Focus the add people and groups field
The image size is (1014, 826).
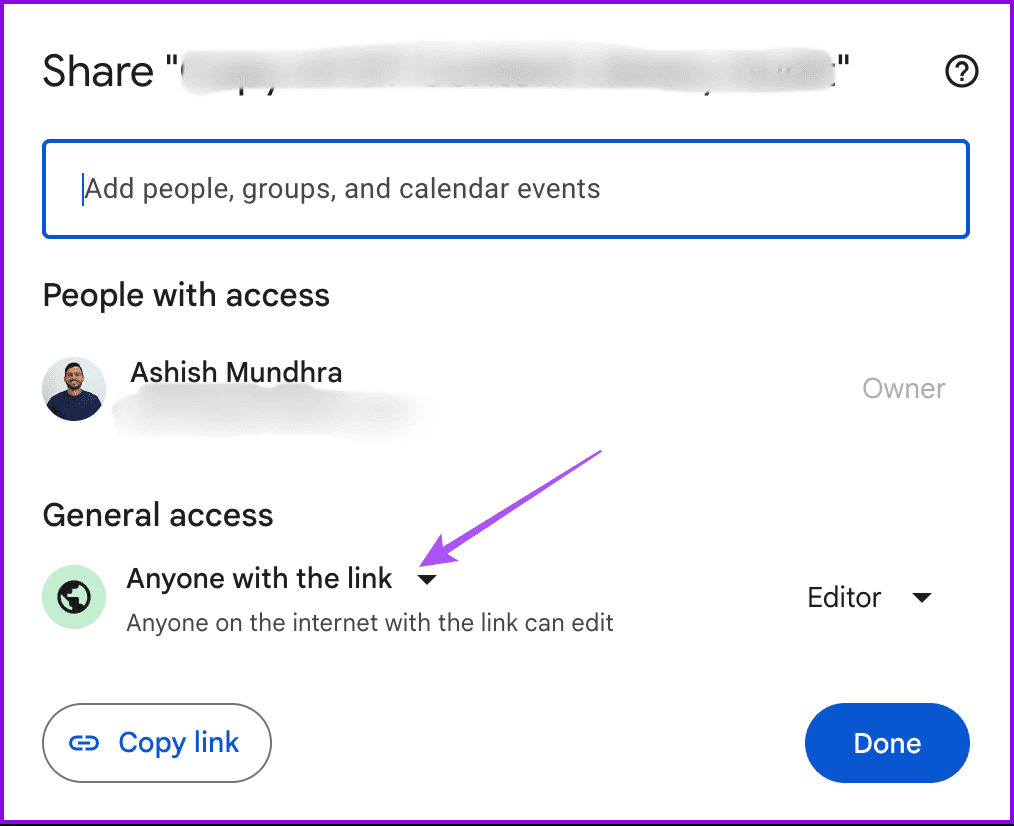505,189
